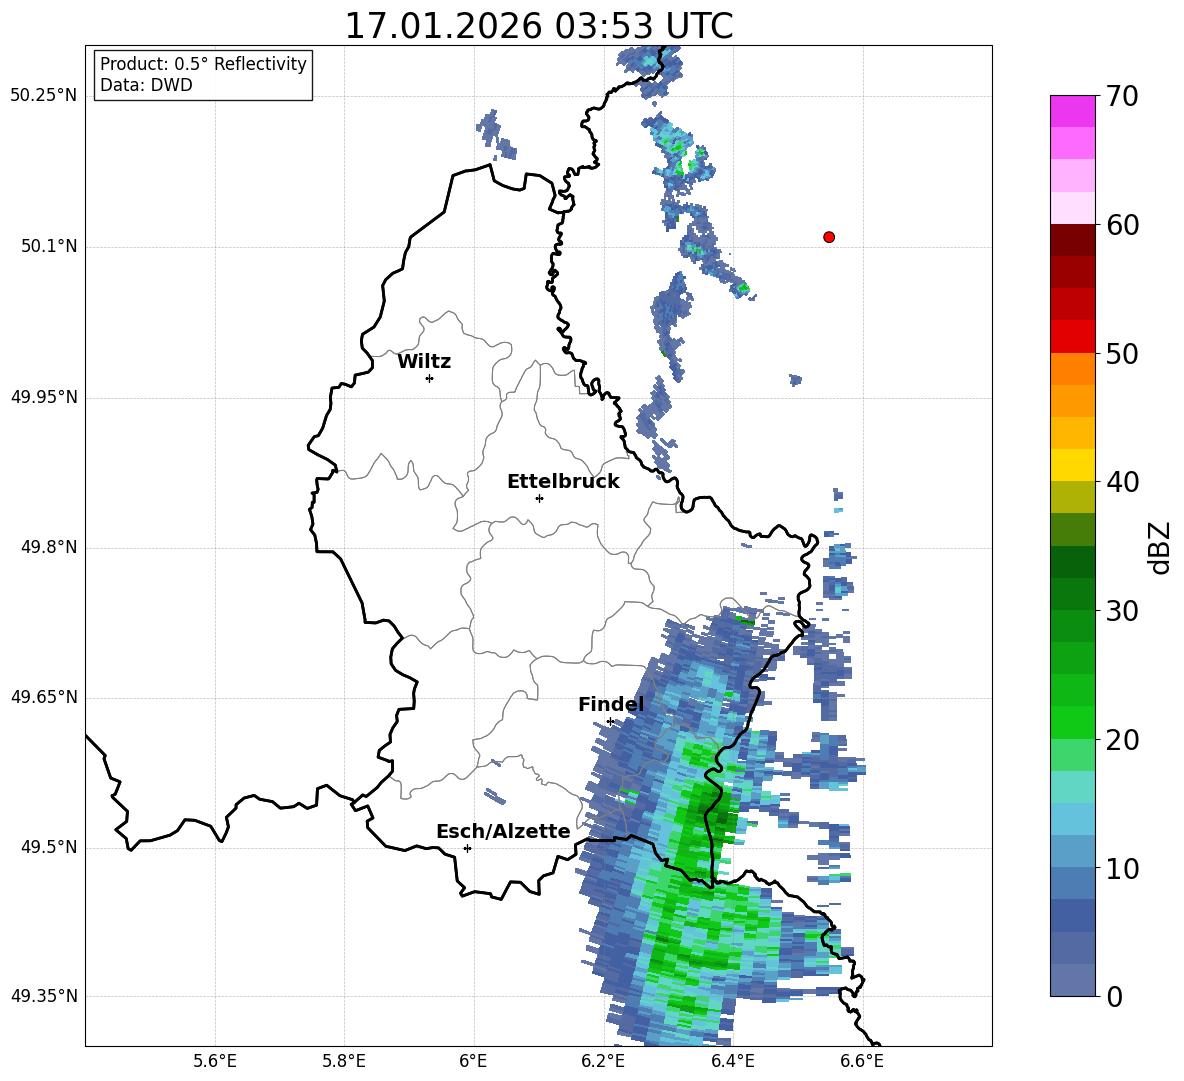Click the 6.6°E longitude label
Screen dimensions: 1184x1081
tap(862, 1061)
